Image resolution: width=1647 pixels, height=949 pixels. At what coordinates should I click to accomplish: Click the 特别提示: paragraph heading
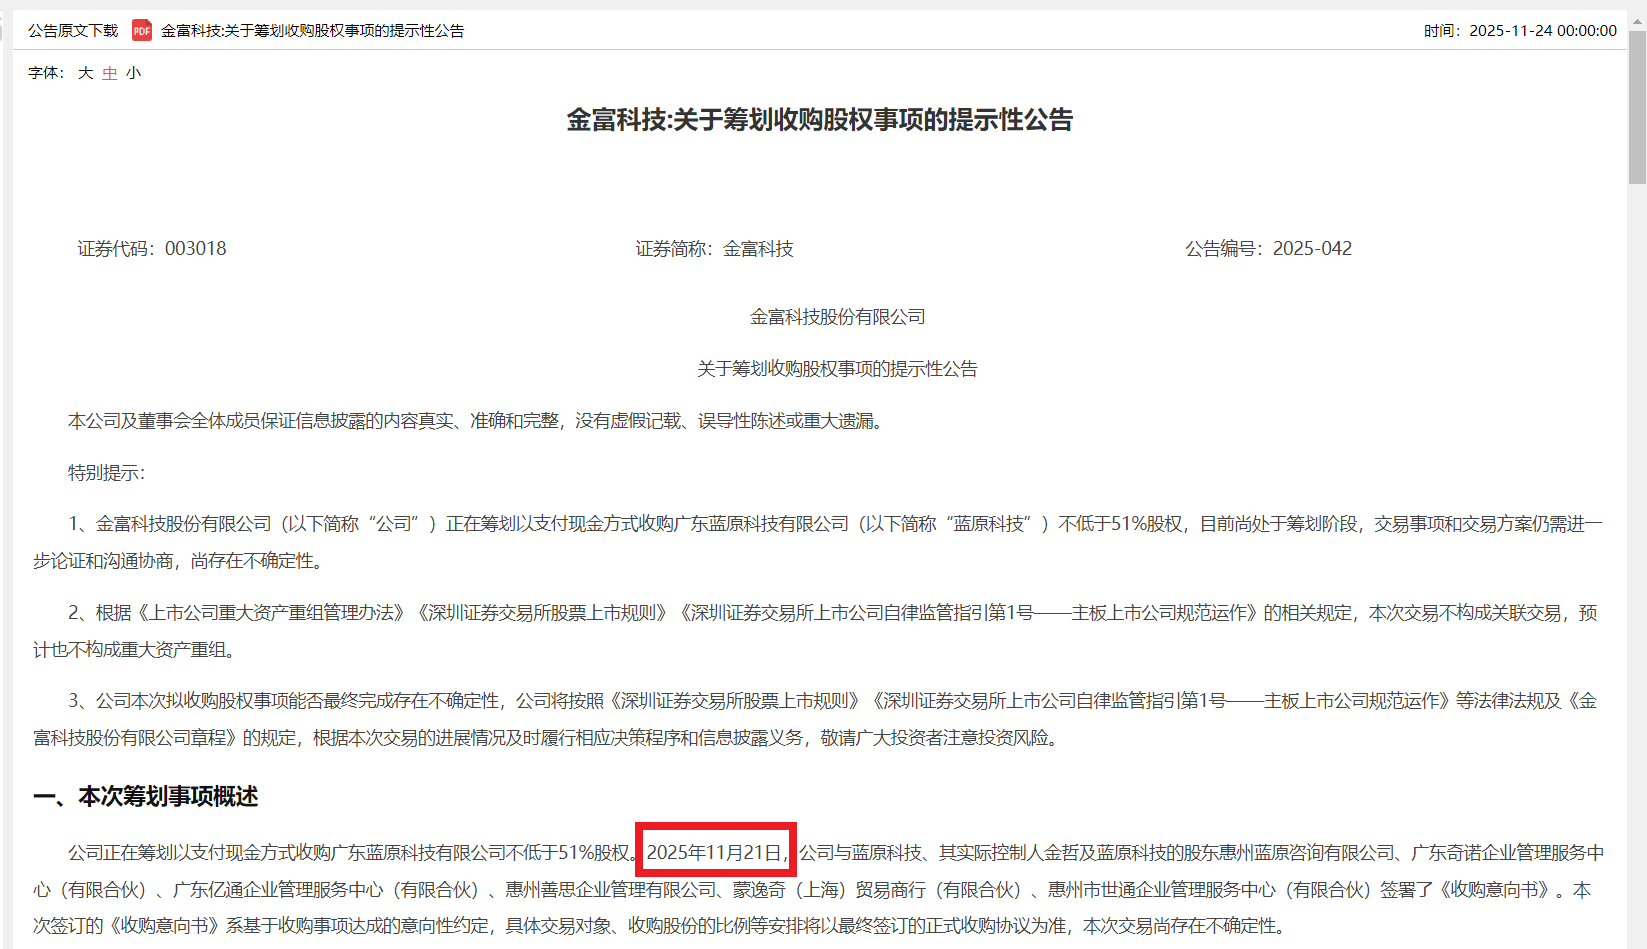tap(106, 473)
